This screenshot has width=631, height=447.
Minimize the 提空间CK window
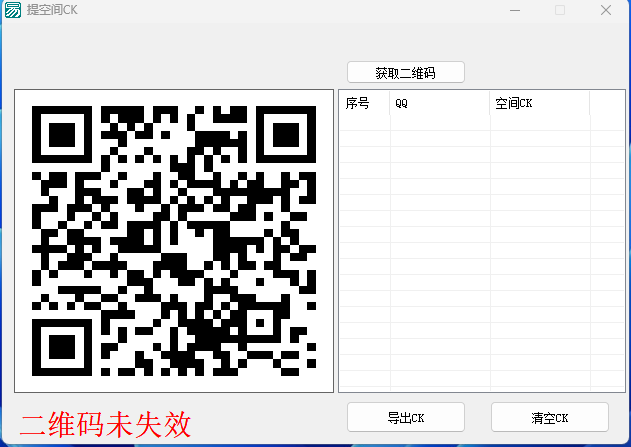click(x=514, y=10)
